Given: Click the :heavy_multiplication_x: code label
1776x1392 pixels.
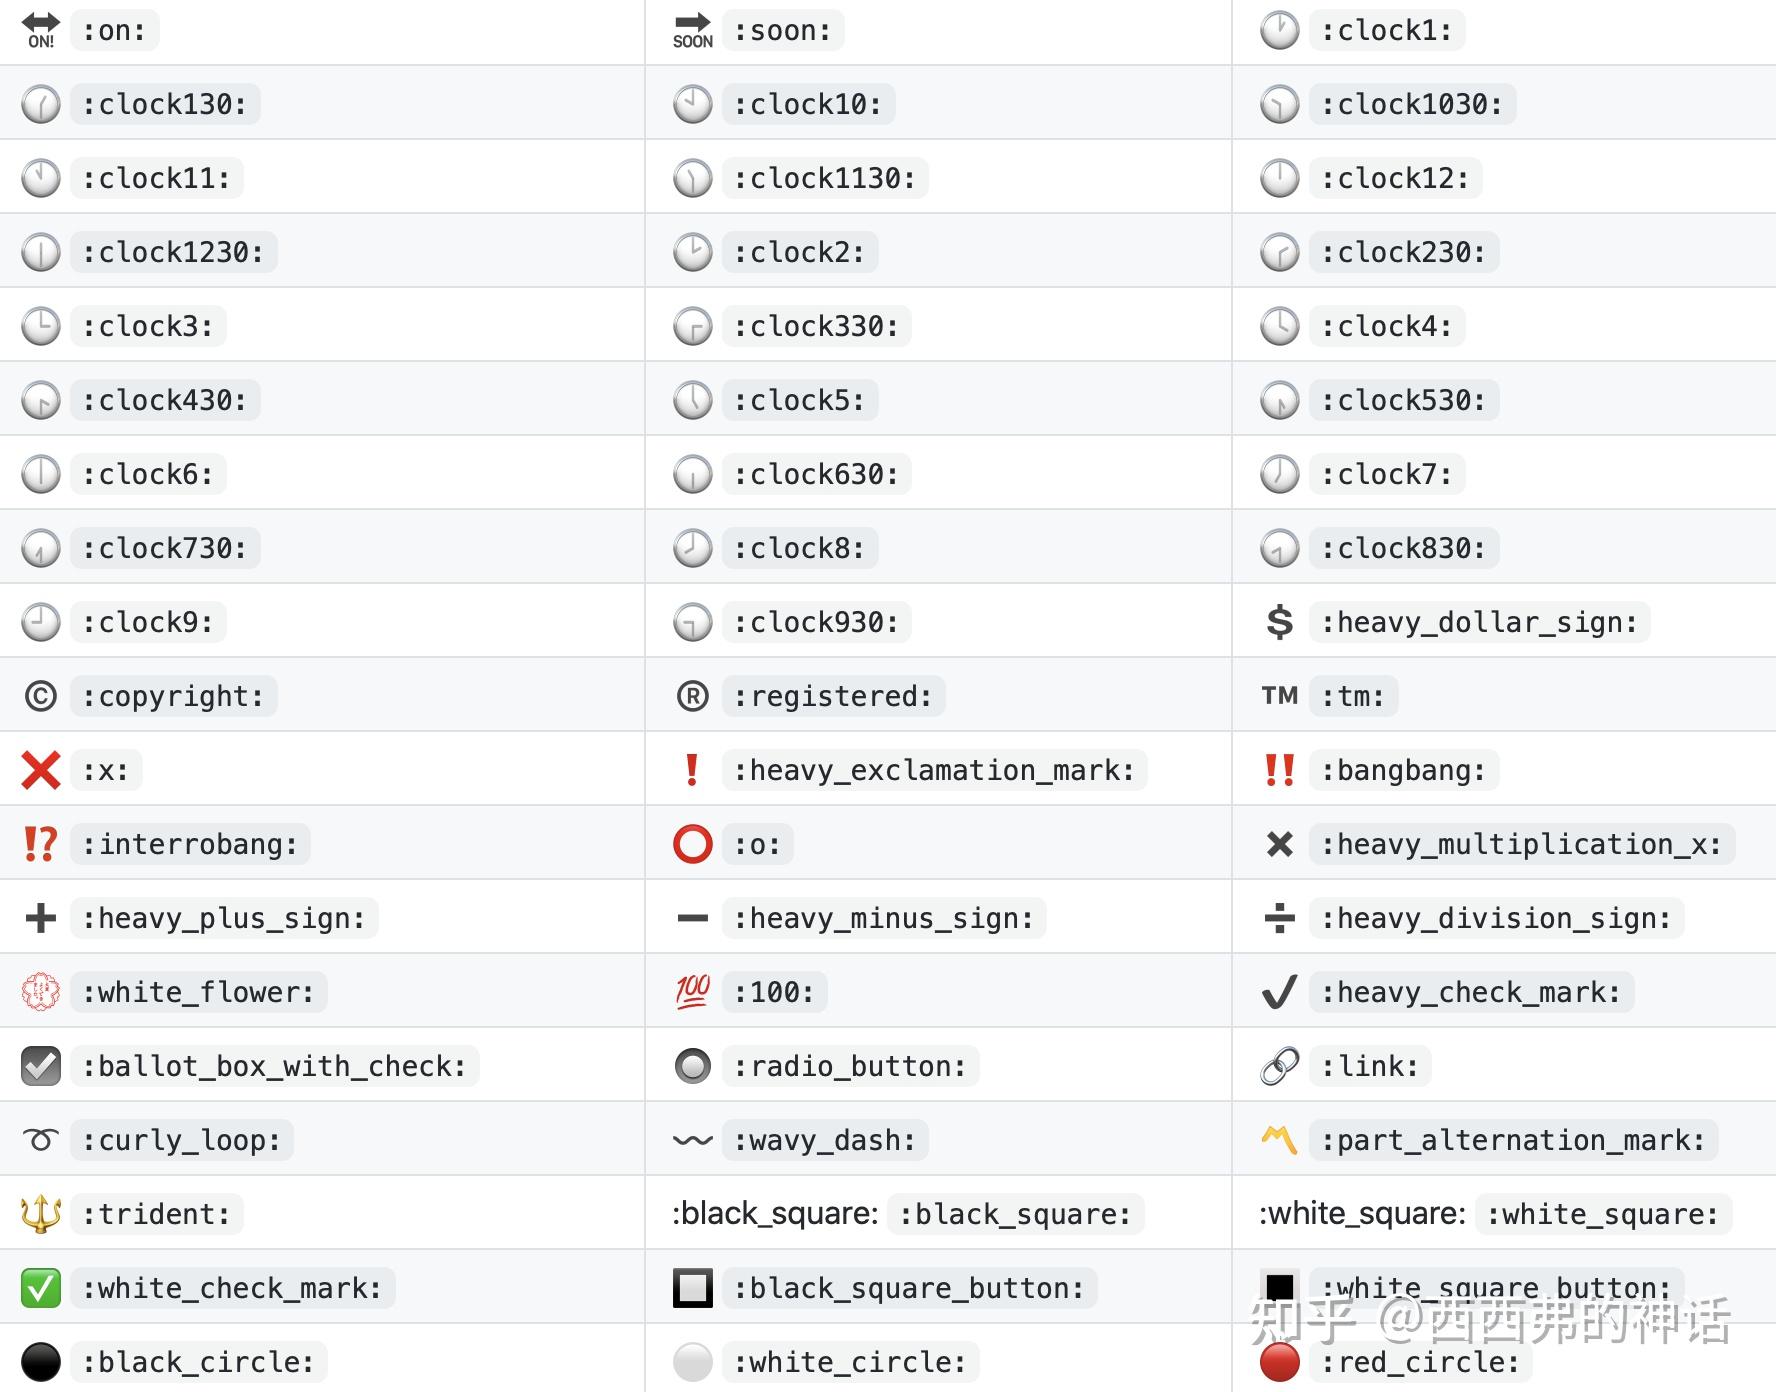Looking at the screenshot, I should tap(1521, 844).
